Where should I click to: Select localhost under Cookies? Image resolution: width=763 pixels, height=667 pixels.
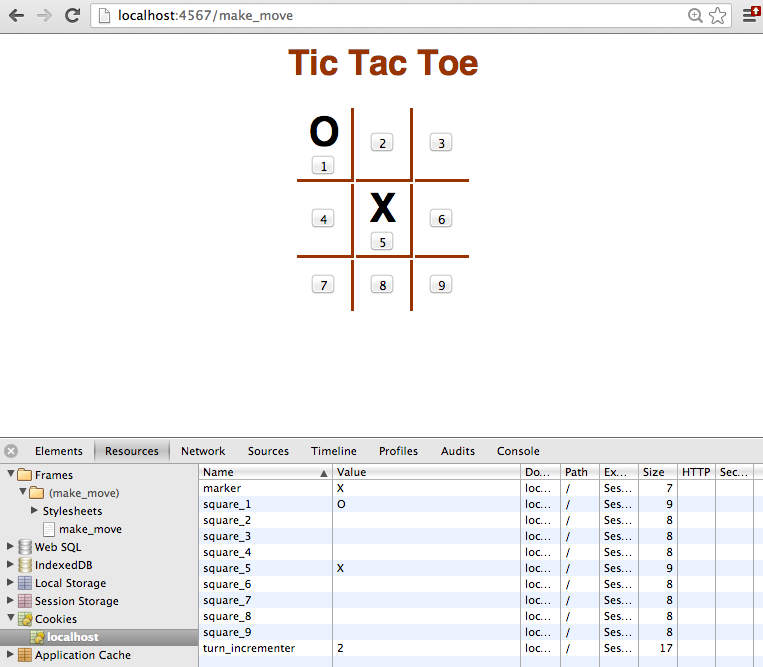point(99,637)
